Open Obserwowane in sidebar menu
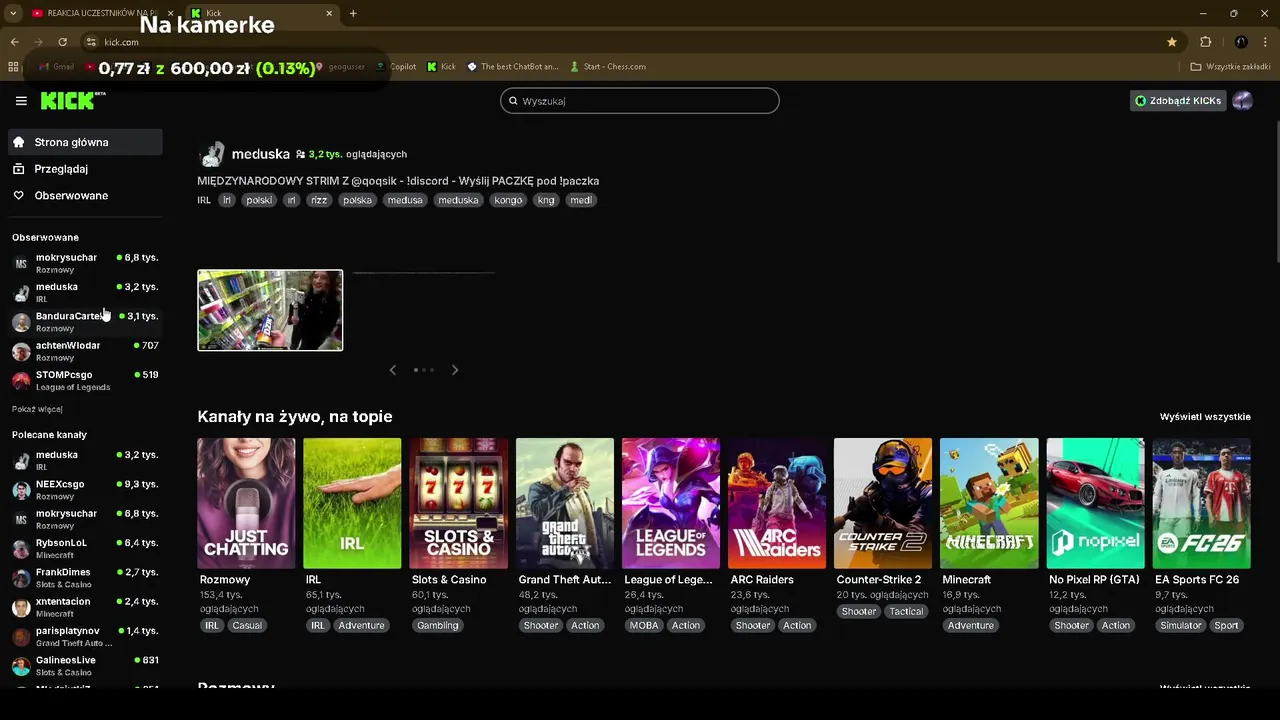Screen dimensions: 1280x720 85,196
